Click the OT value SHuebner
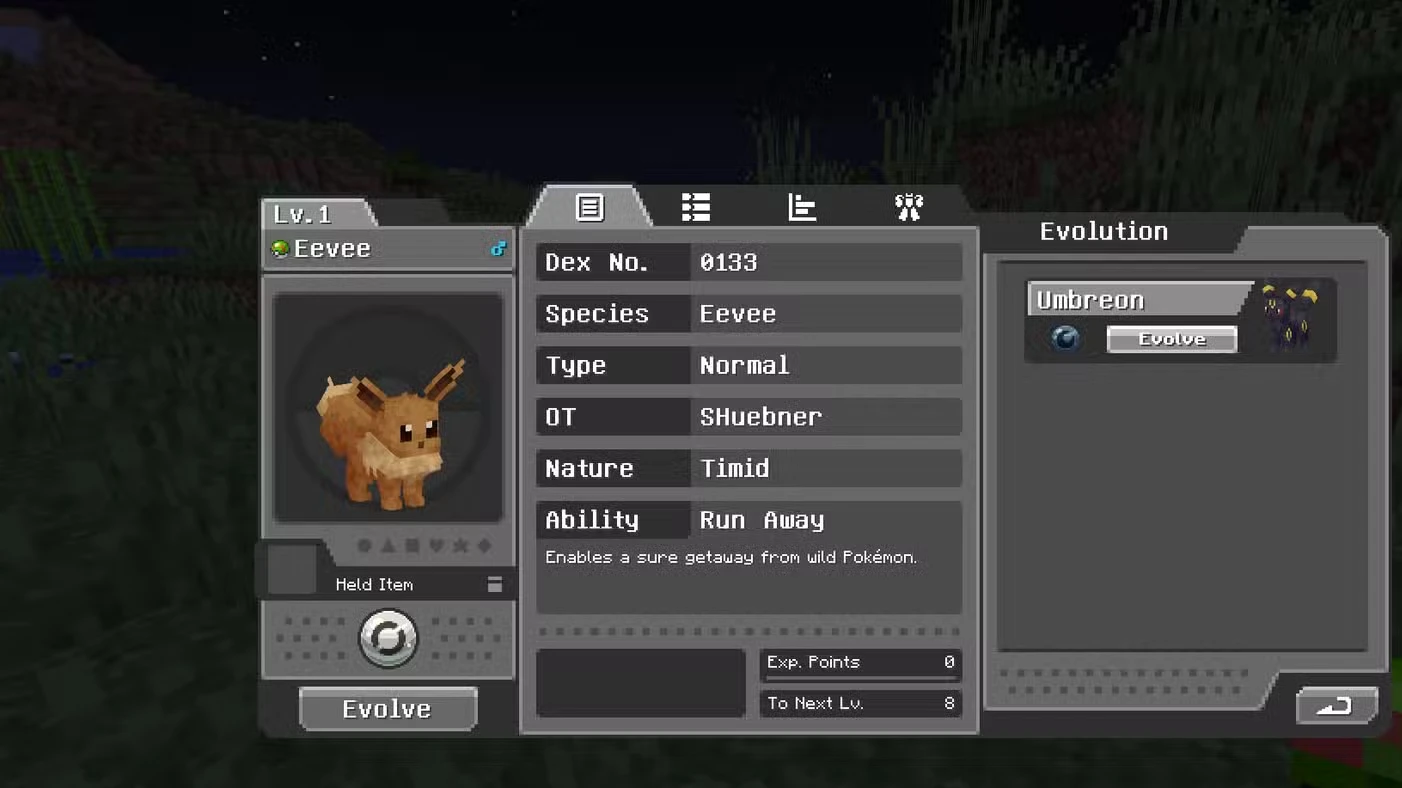Viewport: 1402px width, 788px height. [760, 417]
